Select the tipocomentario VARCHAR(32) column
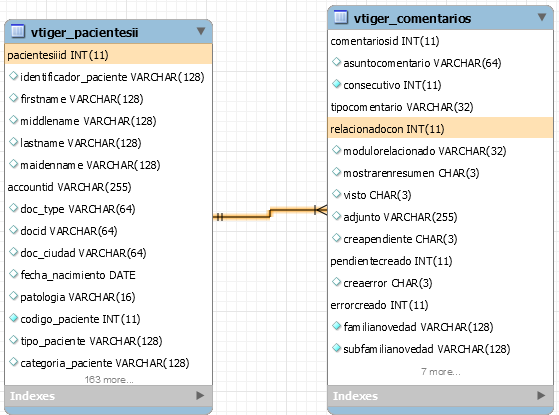Image resolution: width=559 pixels, height=415 pixels. pyautogui.click(x=402, y=107)
